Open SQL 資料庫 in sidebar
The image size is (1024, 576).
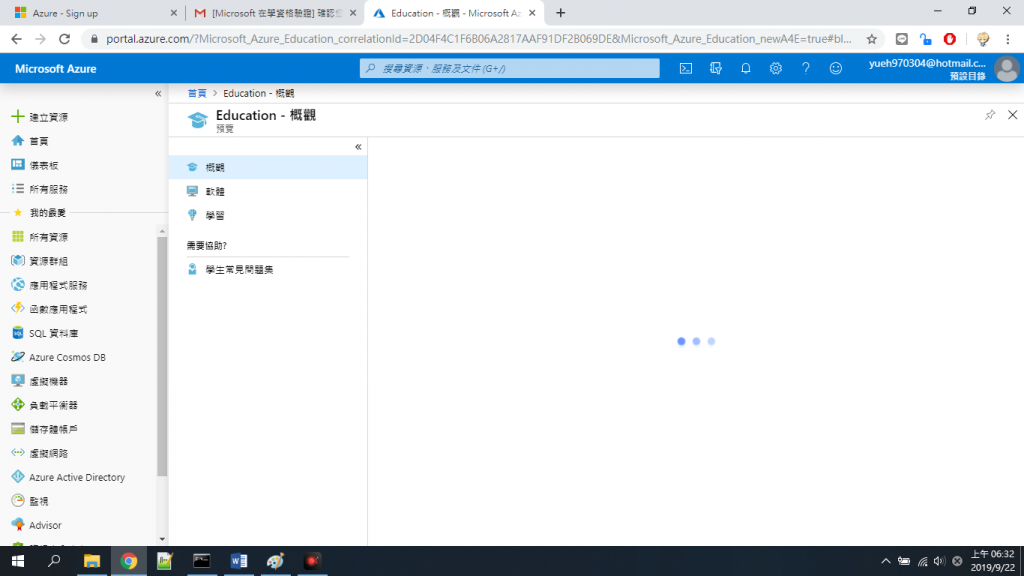(x=44, y=333)
